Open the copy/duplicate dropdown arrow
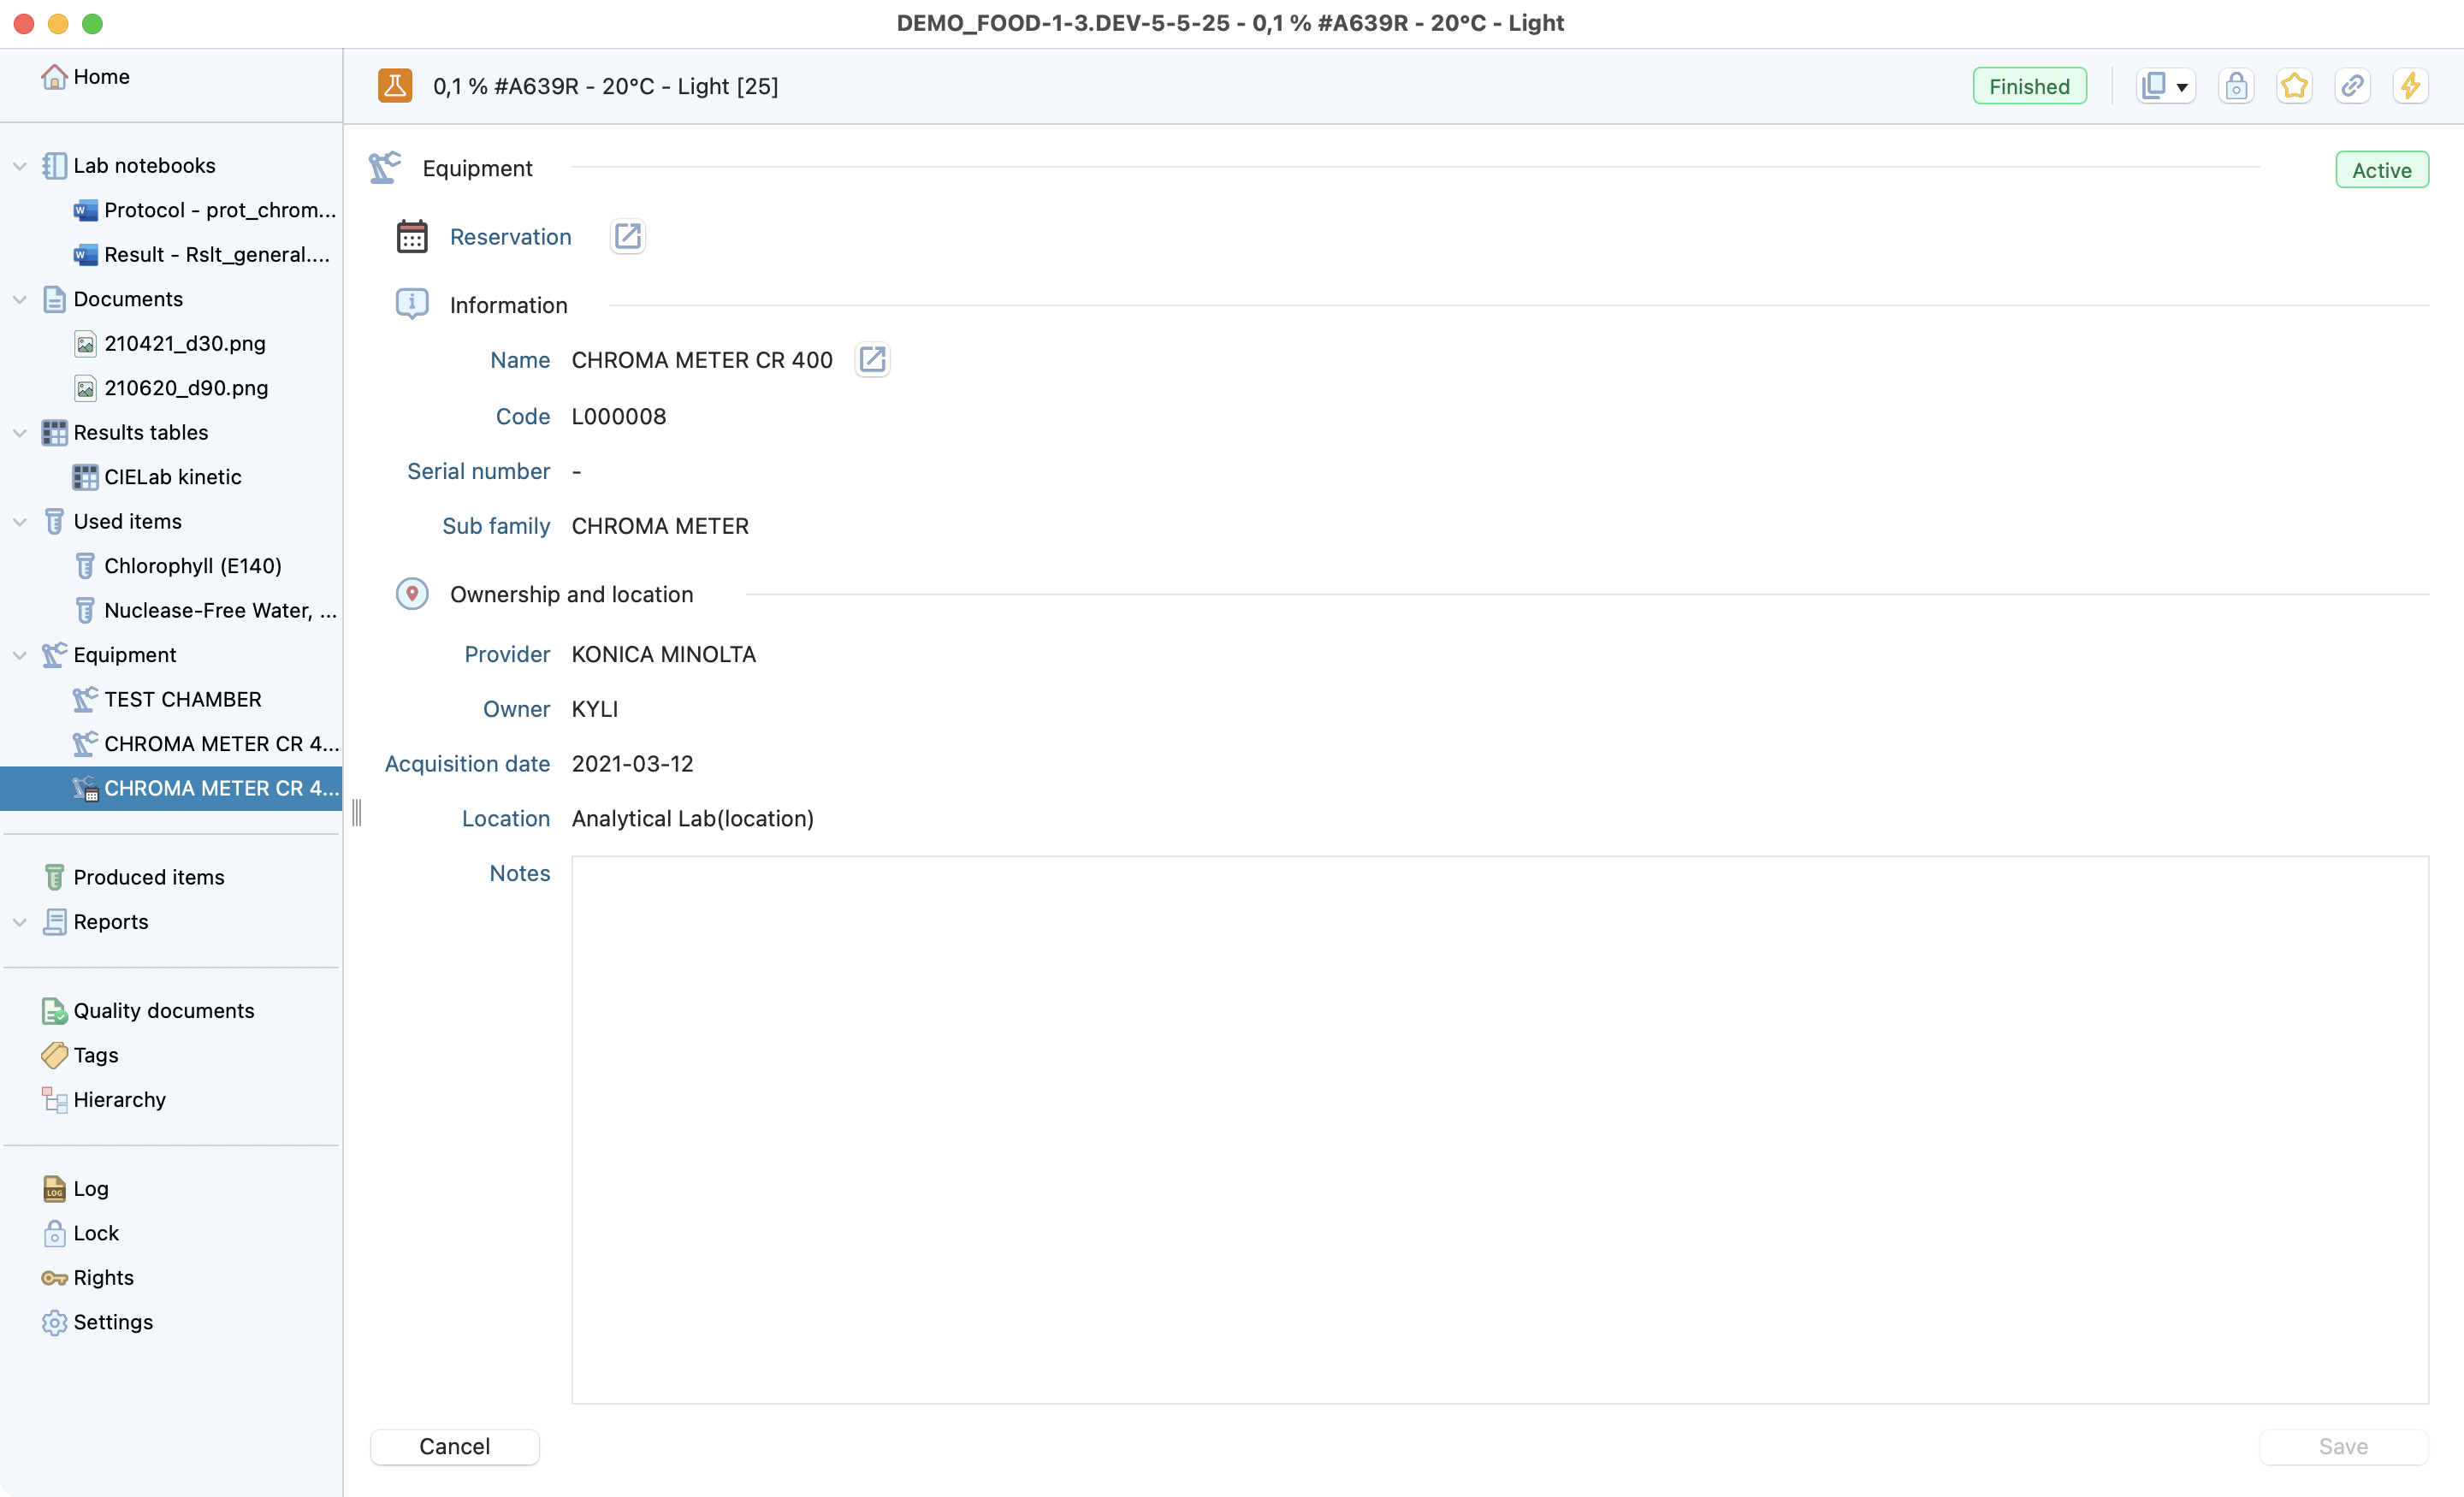Viewport: 2464px width, 1497px height. click(x=2182, y=87)
